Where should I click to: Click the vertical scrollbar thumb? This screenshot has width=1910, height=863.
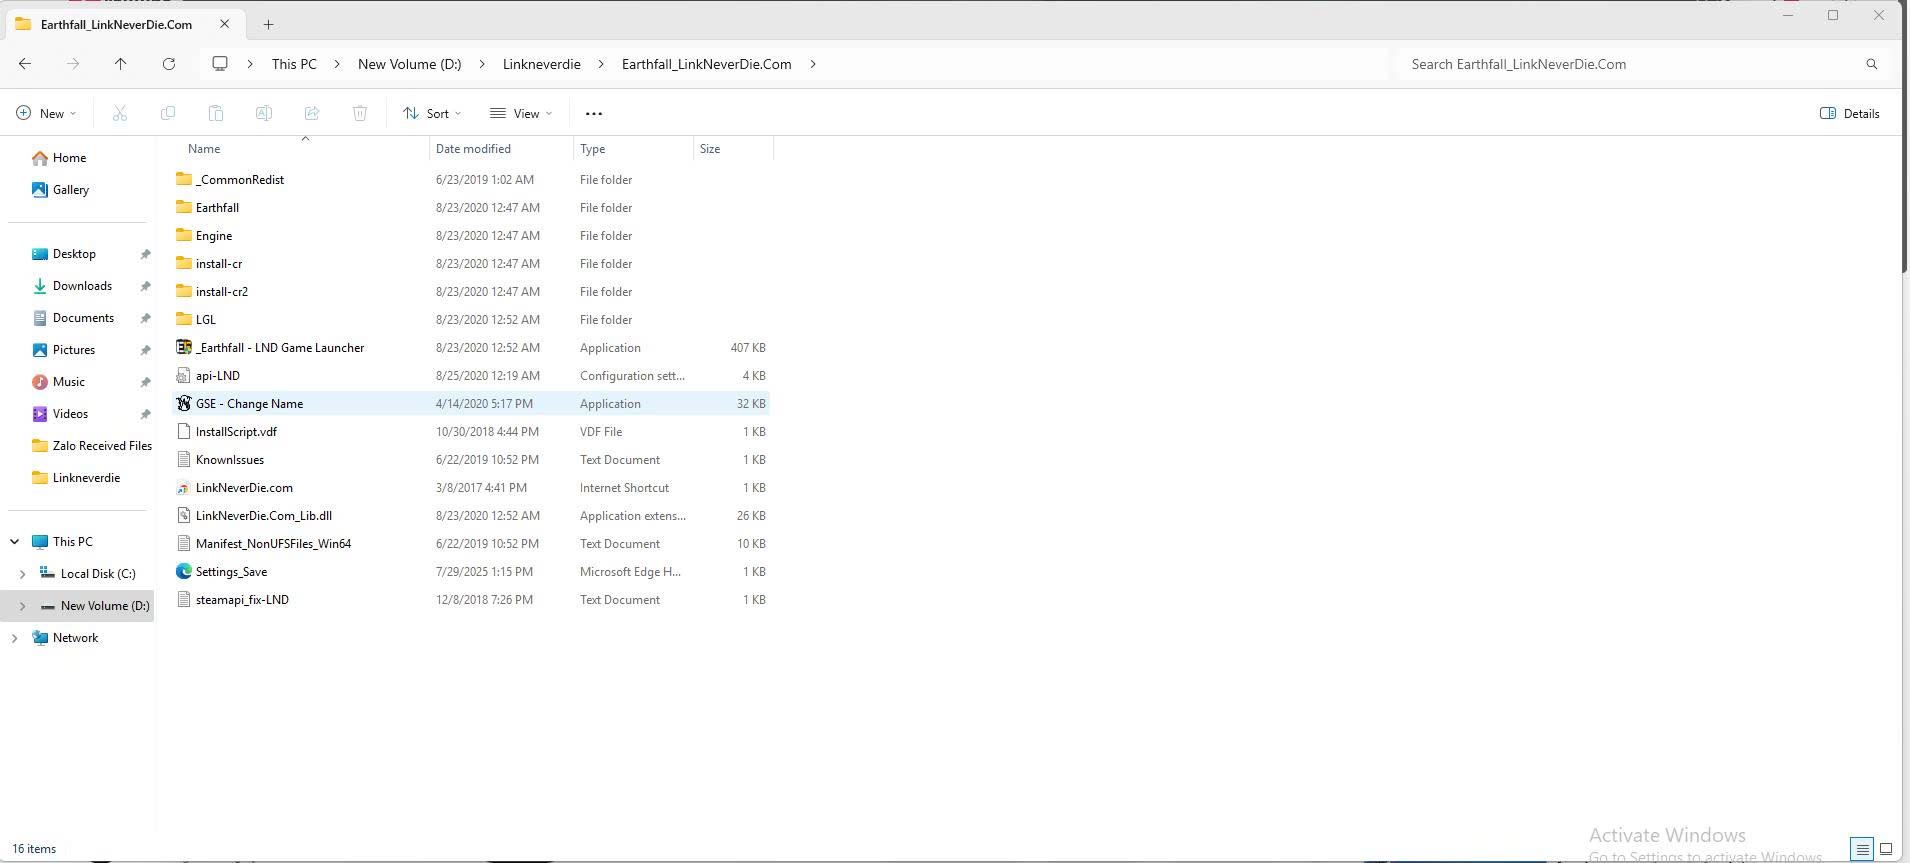(x=1904, y=200)
